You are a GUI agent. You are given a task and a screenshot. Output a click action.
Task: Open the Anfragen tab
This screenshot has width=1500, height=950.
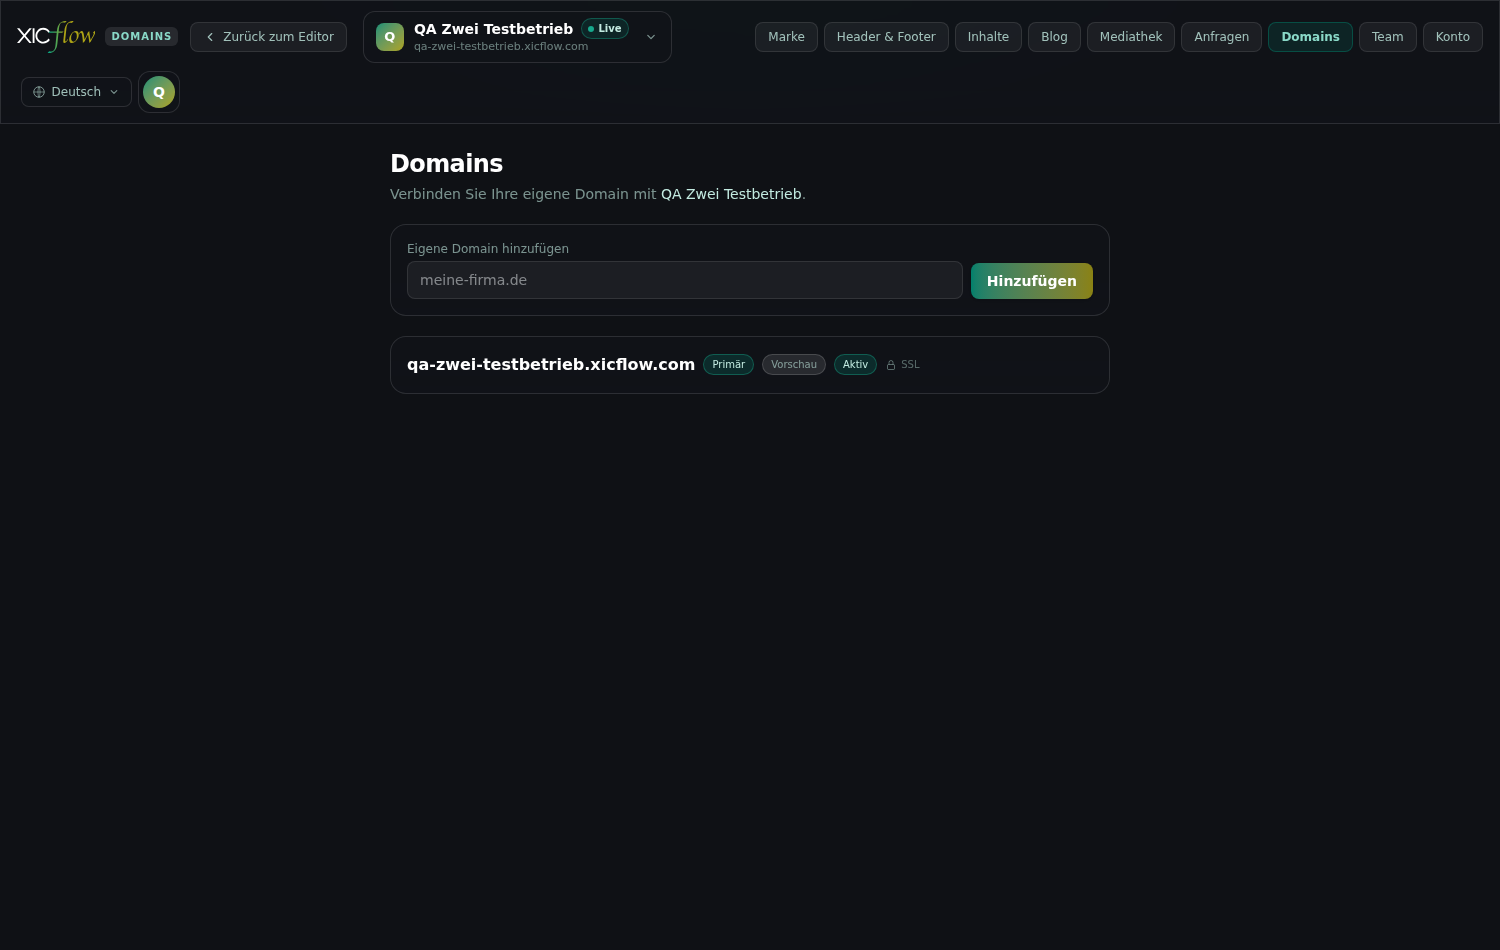(x=1221, y=37)
